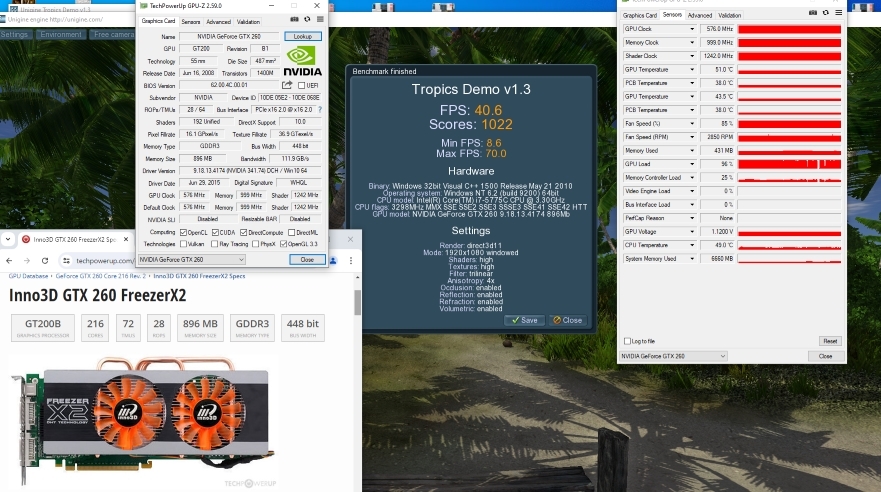The width and height of the screenshot is (881, 492).
Task: Click screenshot camera icon in GPU-Z Sensors window
Action: (x=813, y=12)
